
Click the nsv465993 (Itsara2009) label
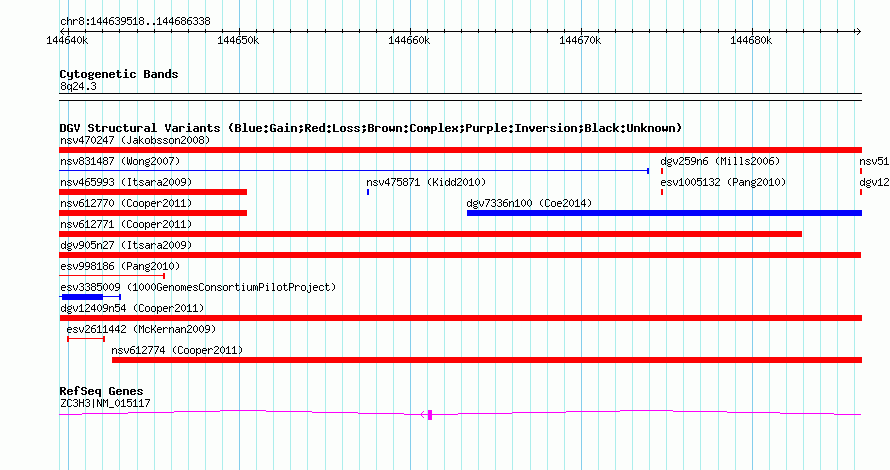point(126,182)
